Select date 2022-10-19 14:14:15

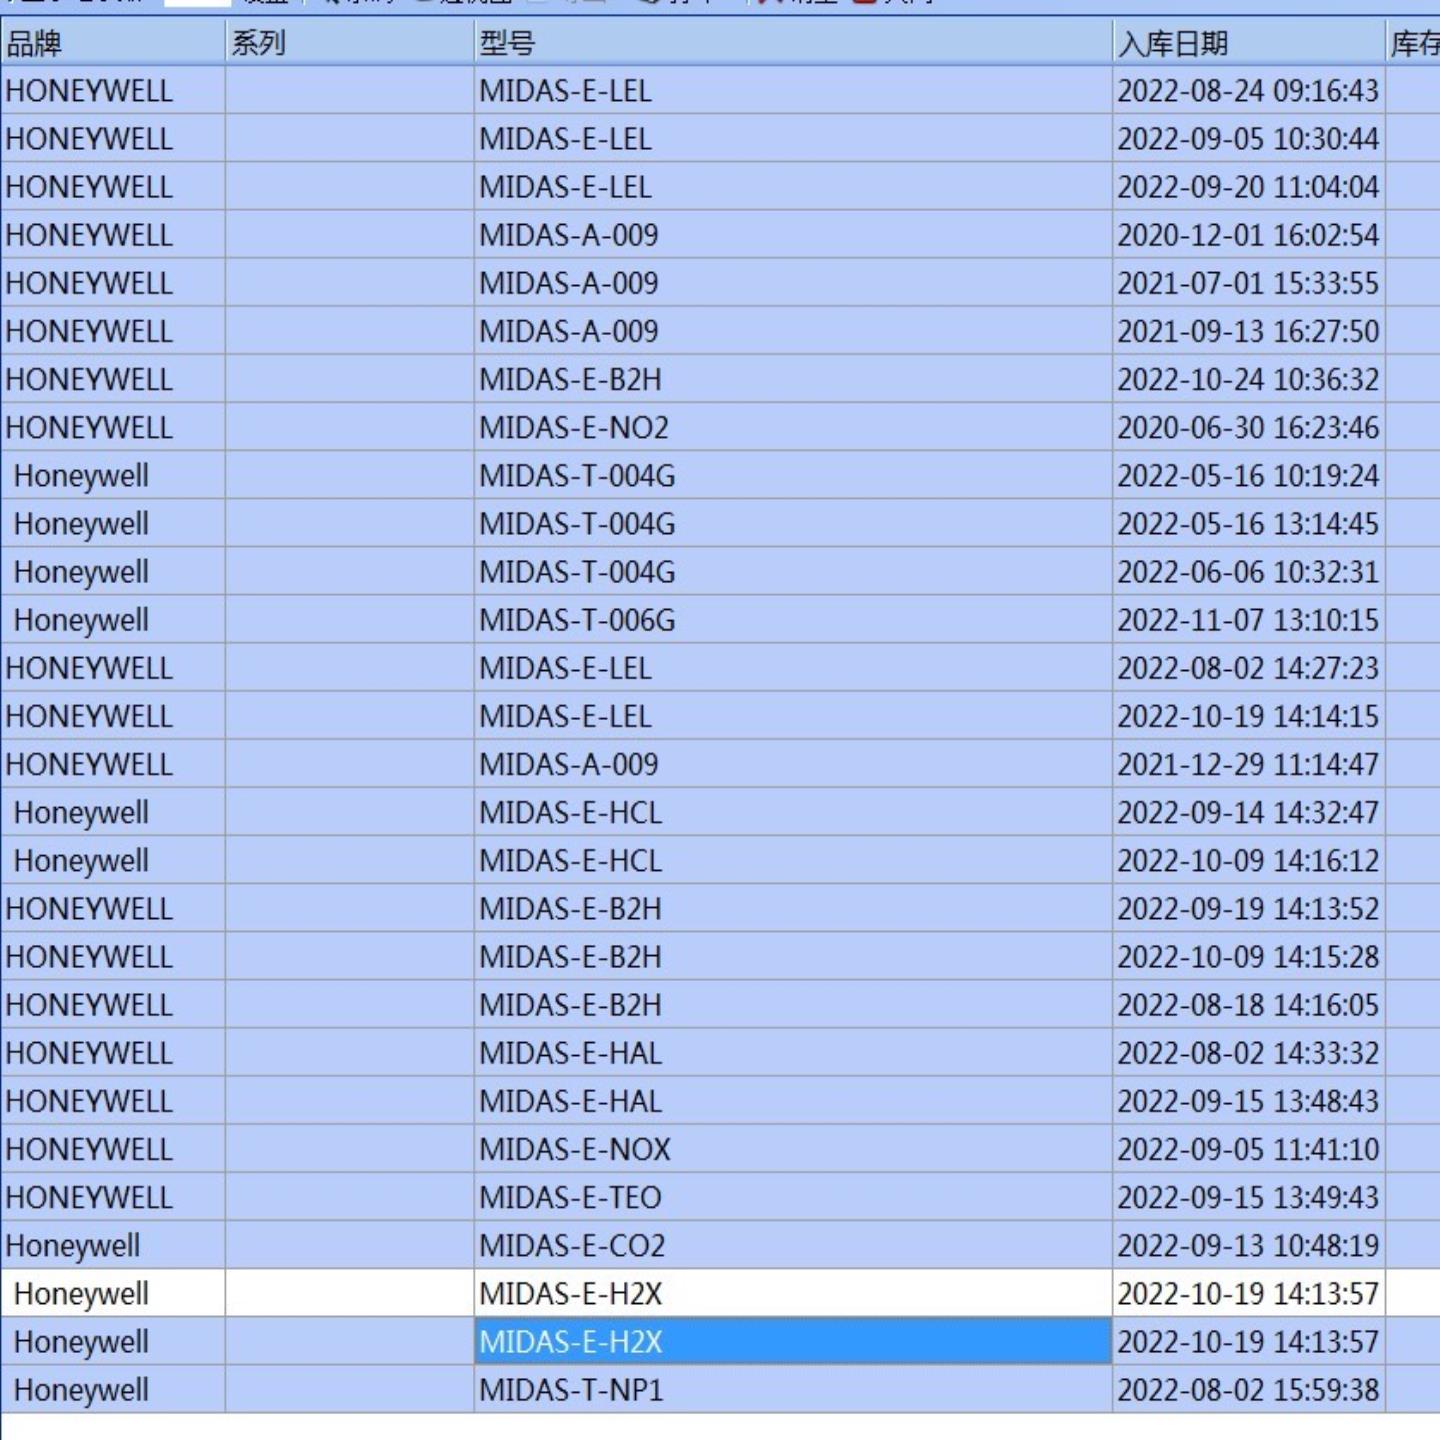1249,716
